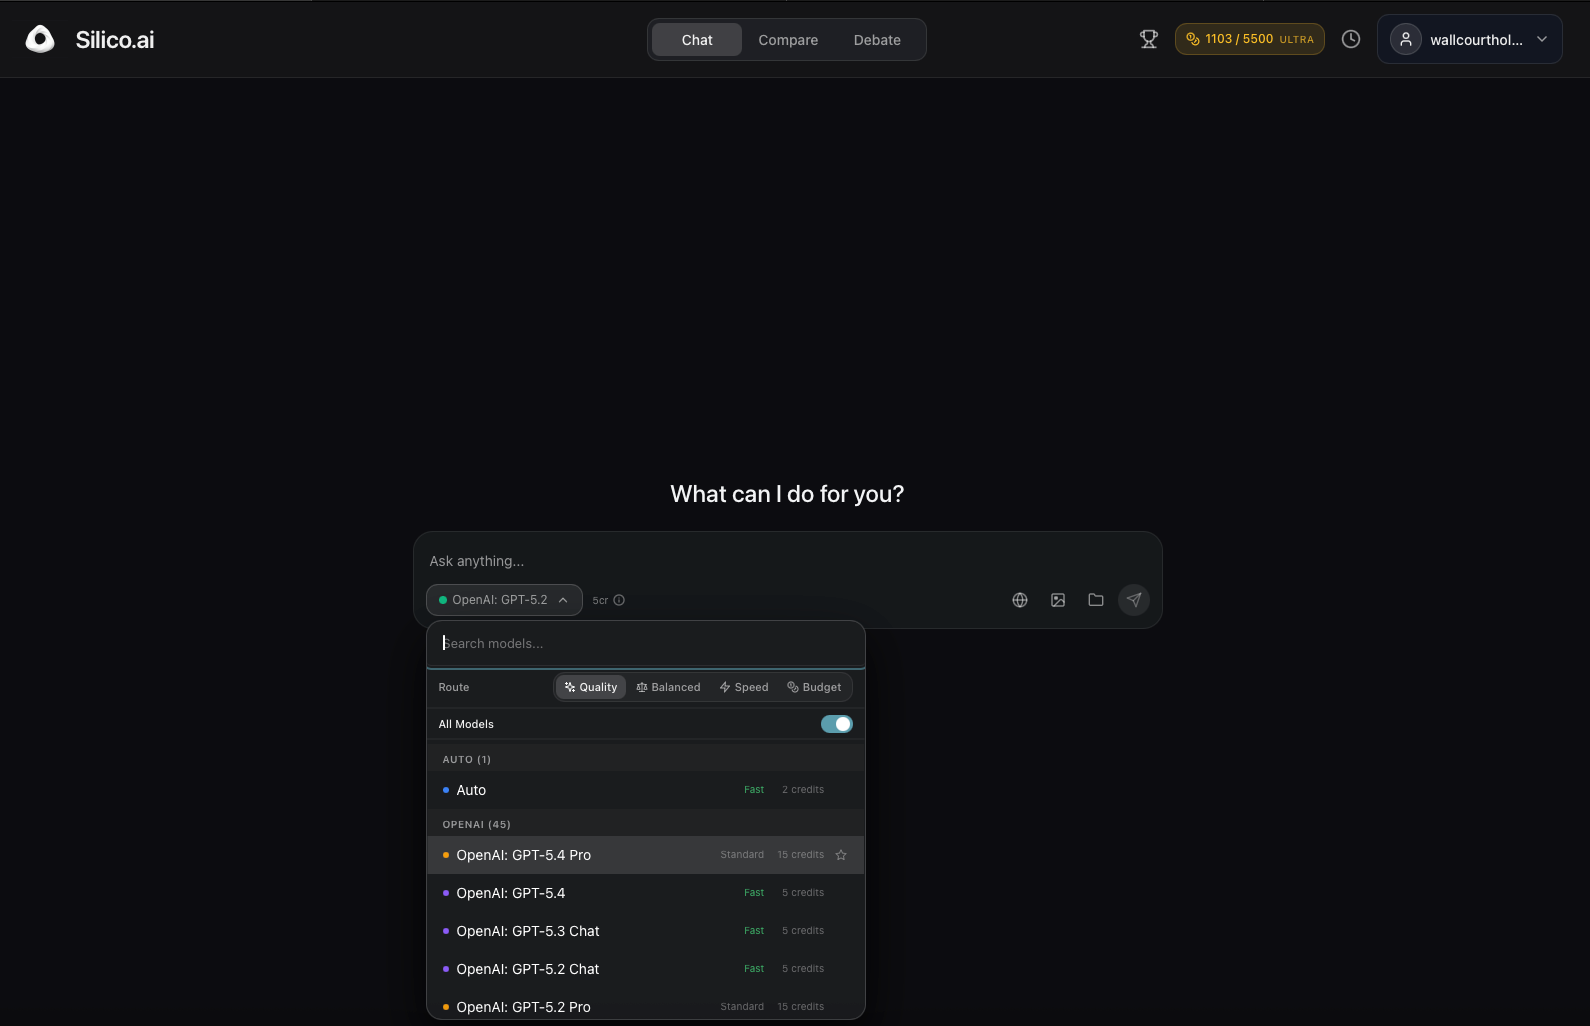Toggle the All Models switch
Image resolution: width=1590 pixels, height=1026 pixels.
[836, 724]
